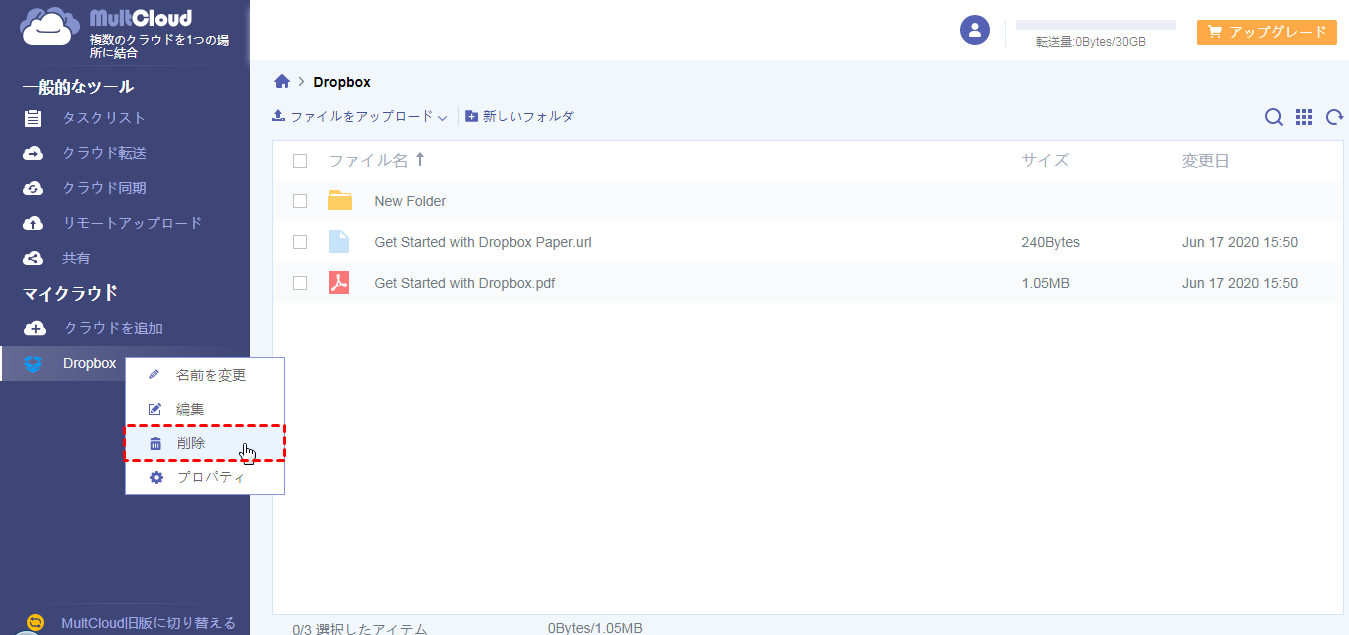Refresh the file list icon
This screenshot has width=1349, height=635.
point(1334,117)
